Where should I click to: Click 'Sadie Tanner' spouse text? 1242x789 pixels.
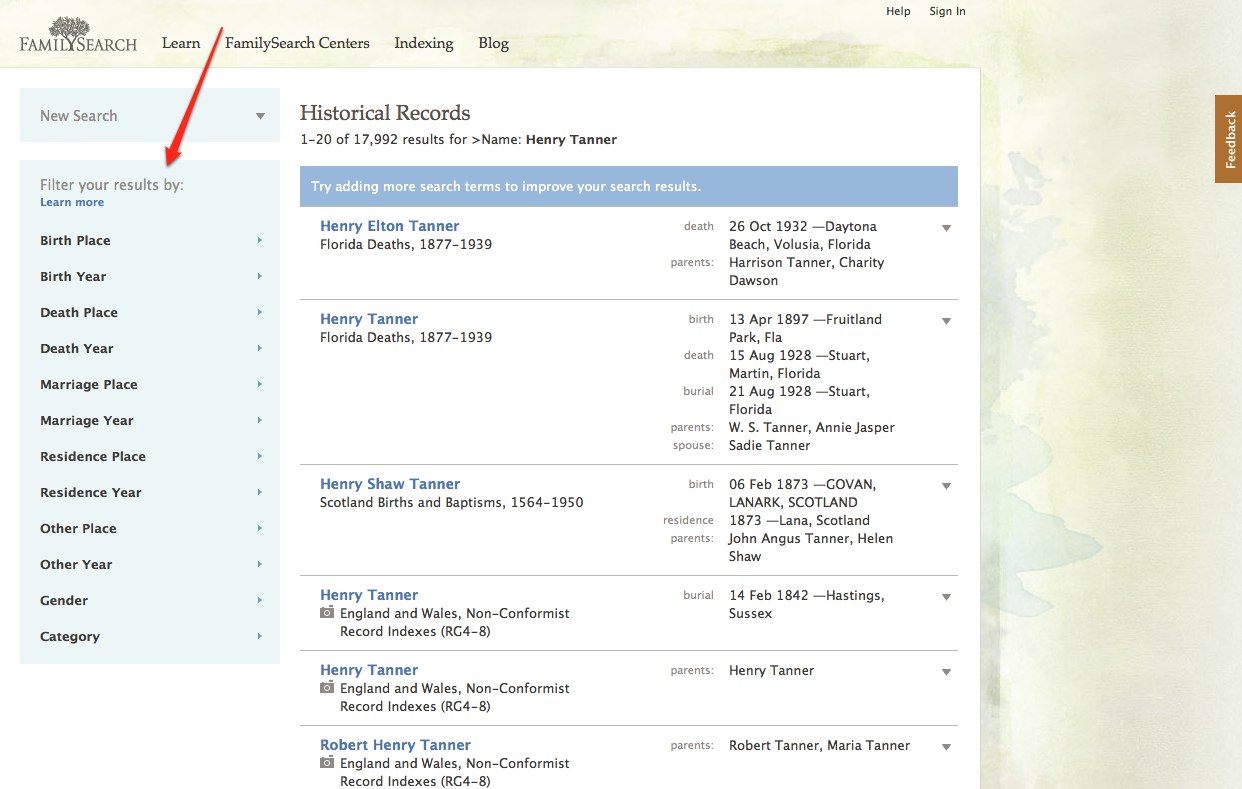[x=770, y=445]
